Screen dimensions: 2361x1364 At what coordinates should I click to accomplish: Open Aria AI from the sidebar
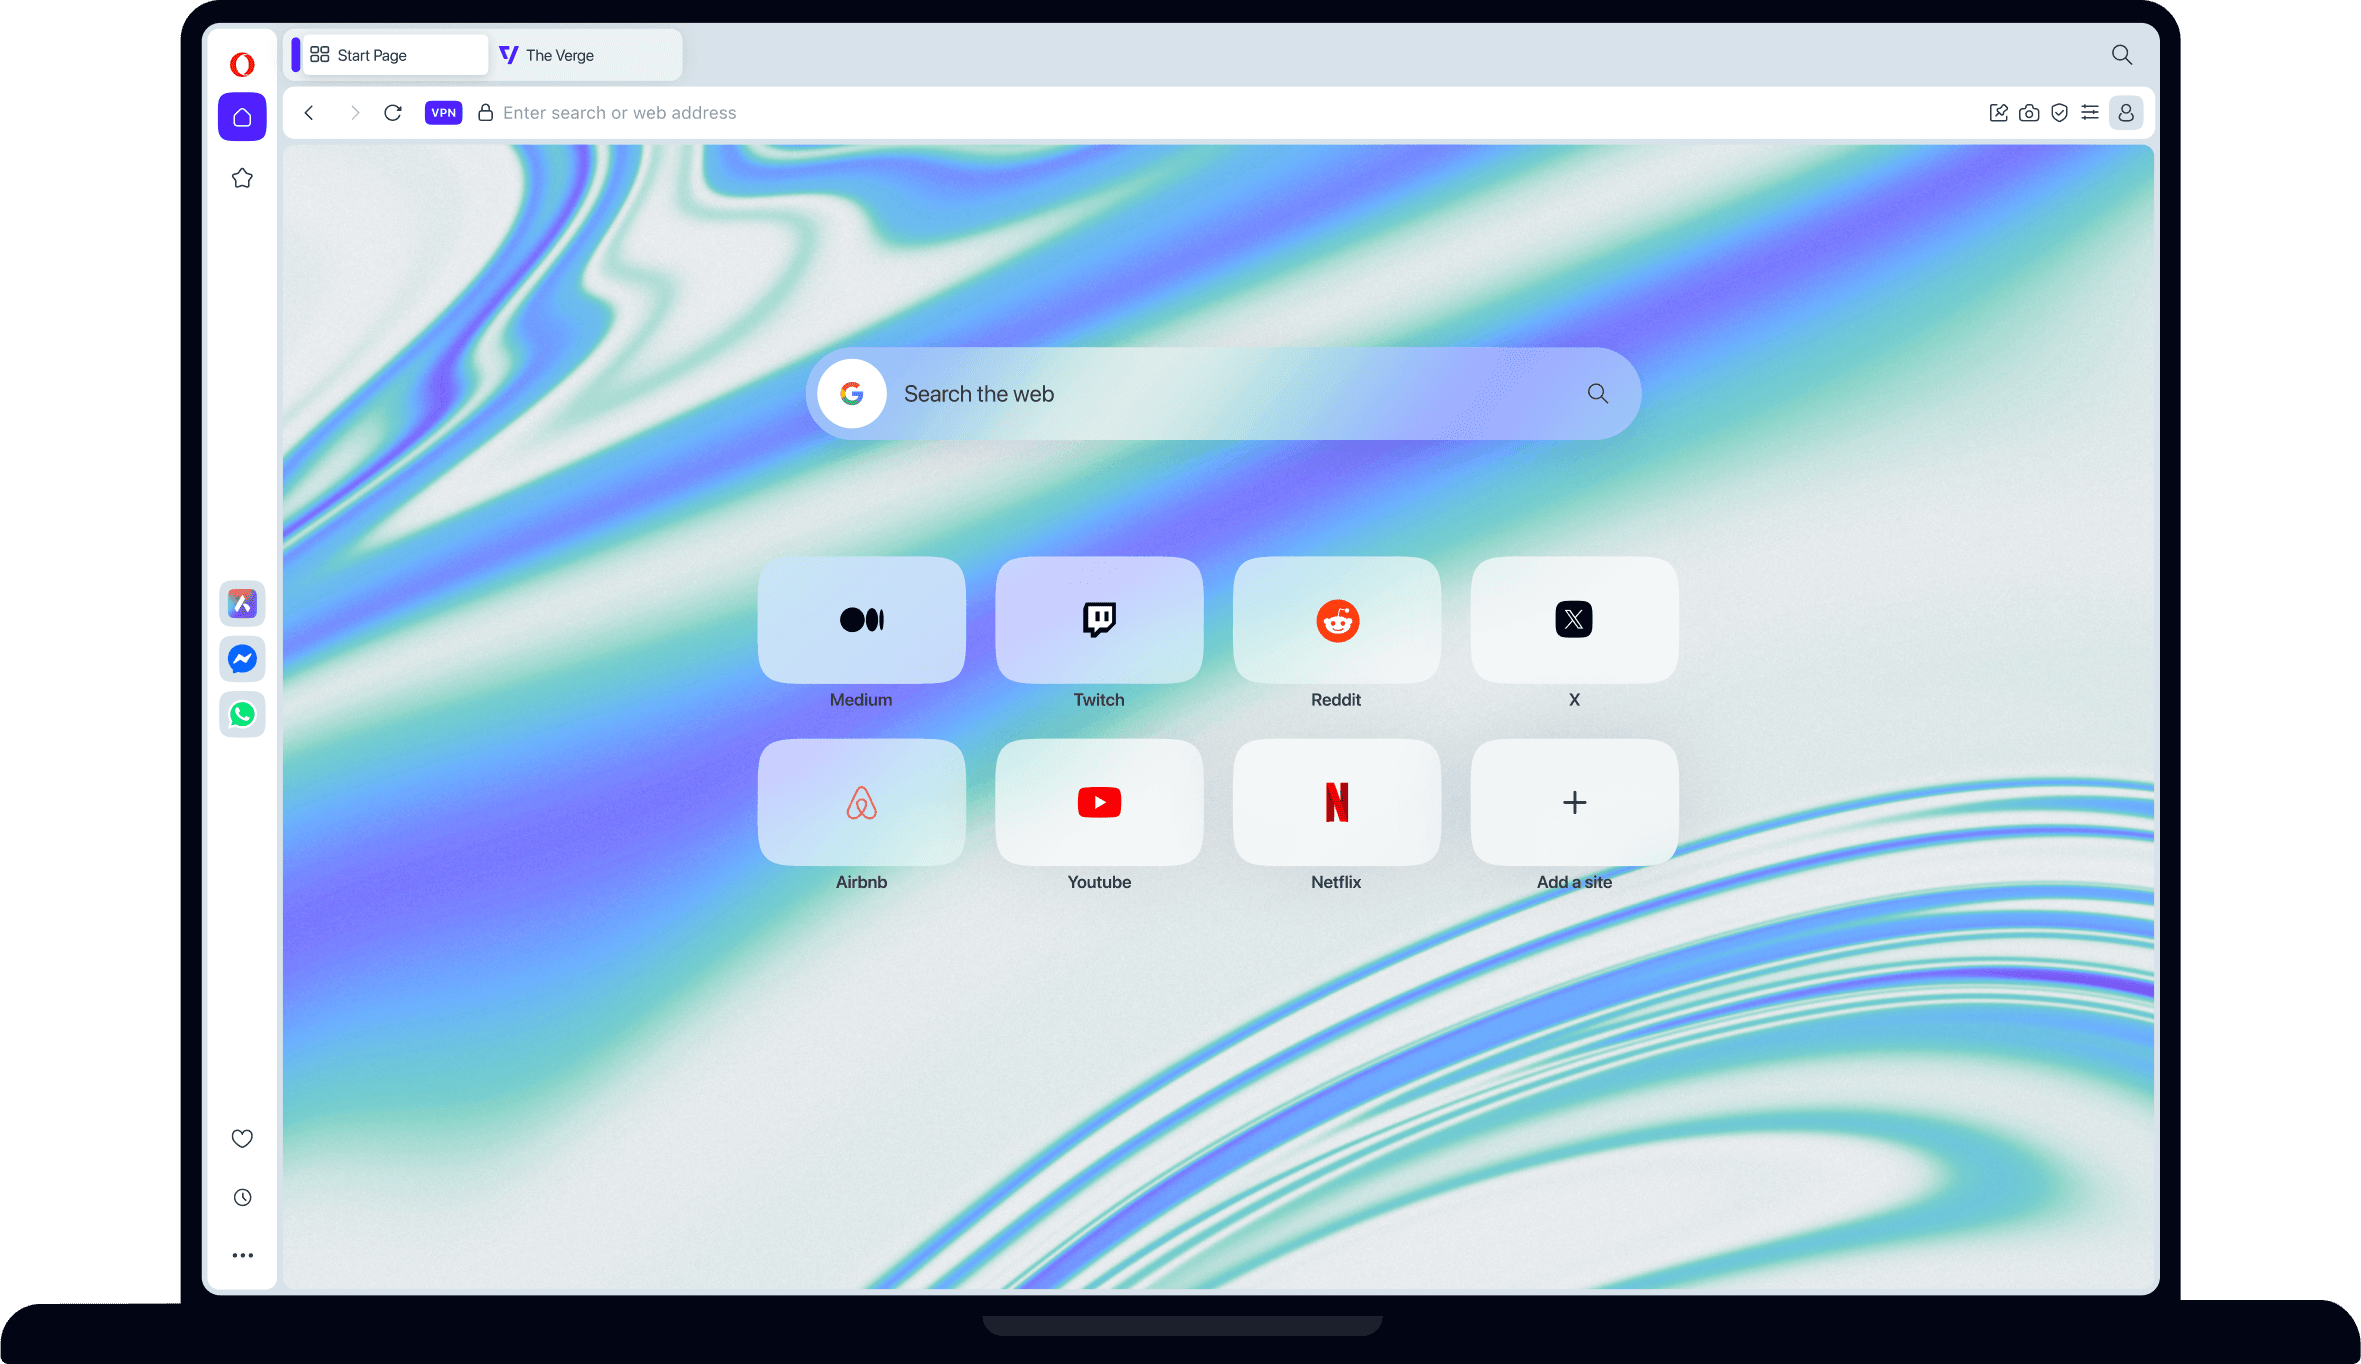(x=242, y=603)
